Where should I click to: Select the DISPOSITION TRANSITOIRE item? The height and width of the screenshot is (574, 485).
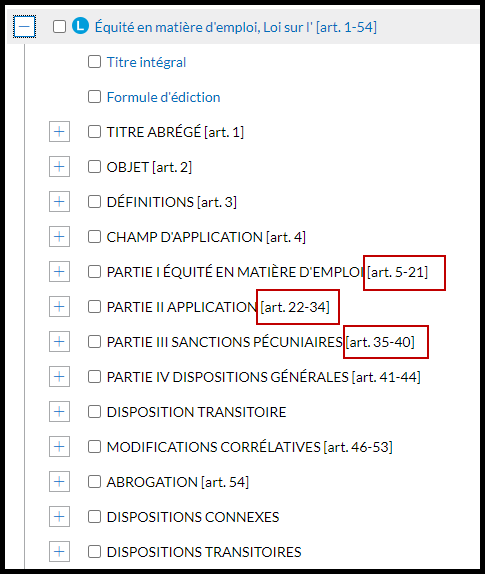click(197, 412)
